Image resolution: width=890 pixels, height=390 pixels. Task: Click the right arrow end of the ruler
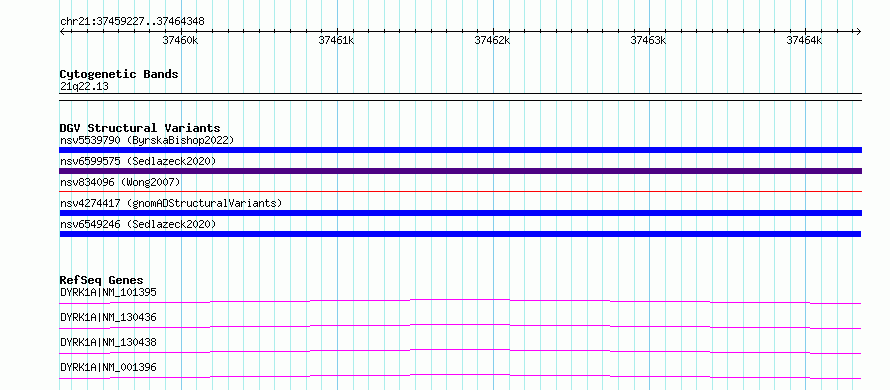pyautogui.click(x=859, y=31)
